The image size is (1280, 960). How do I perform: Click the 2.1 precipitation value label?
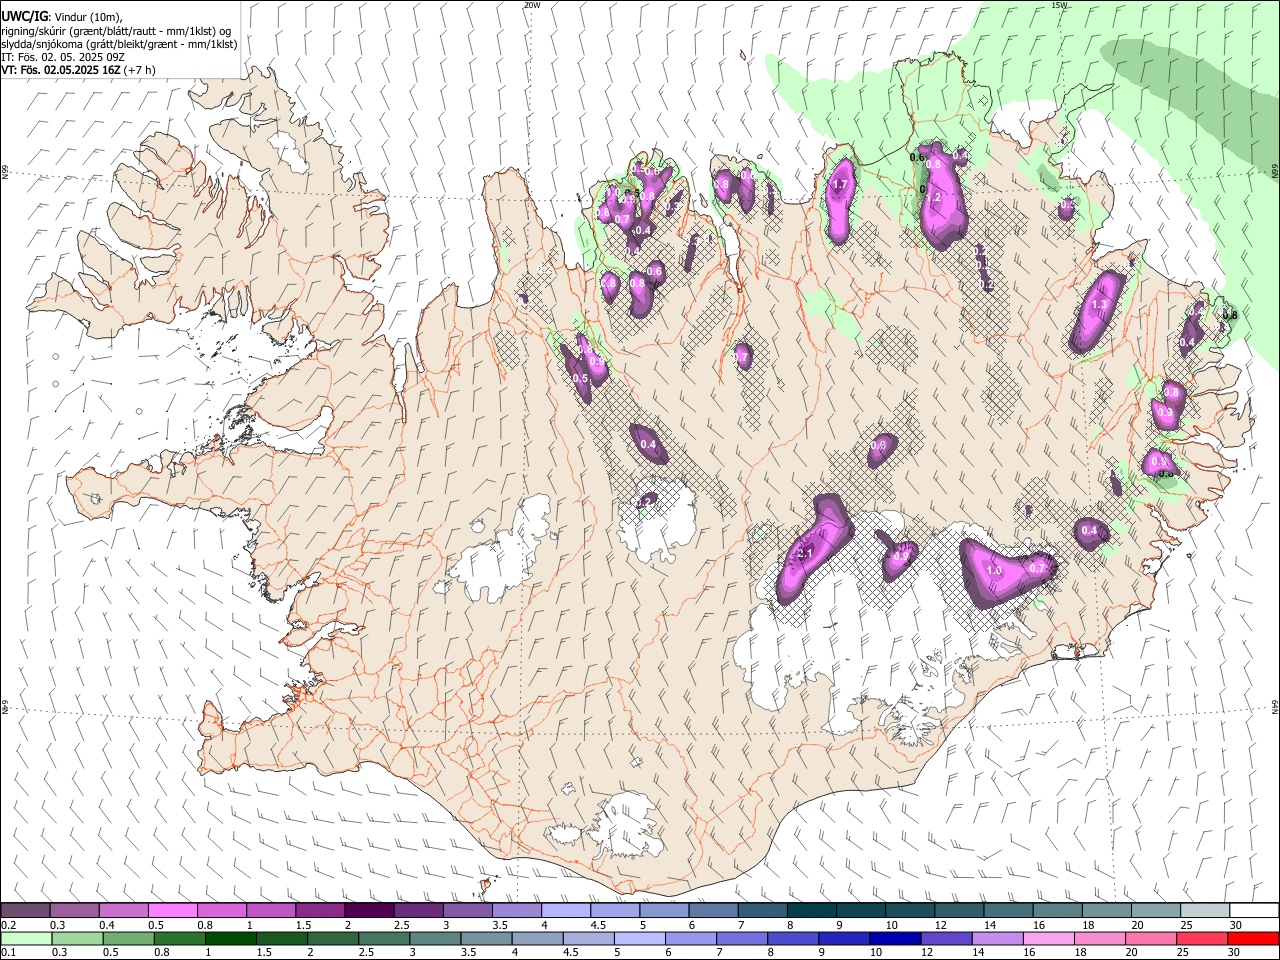click(806, 553)
